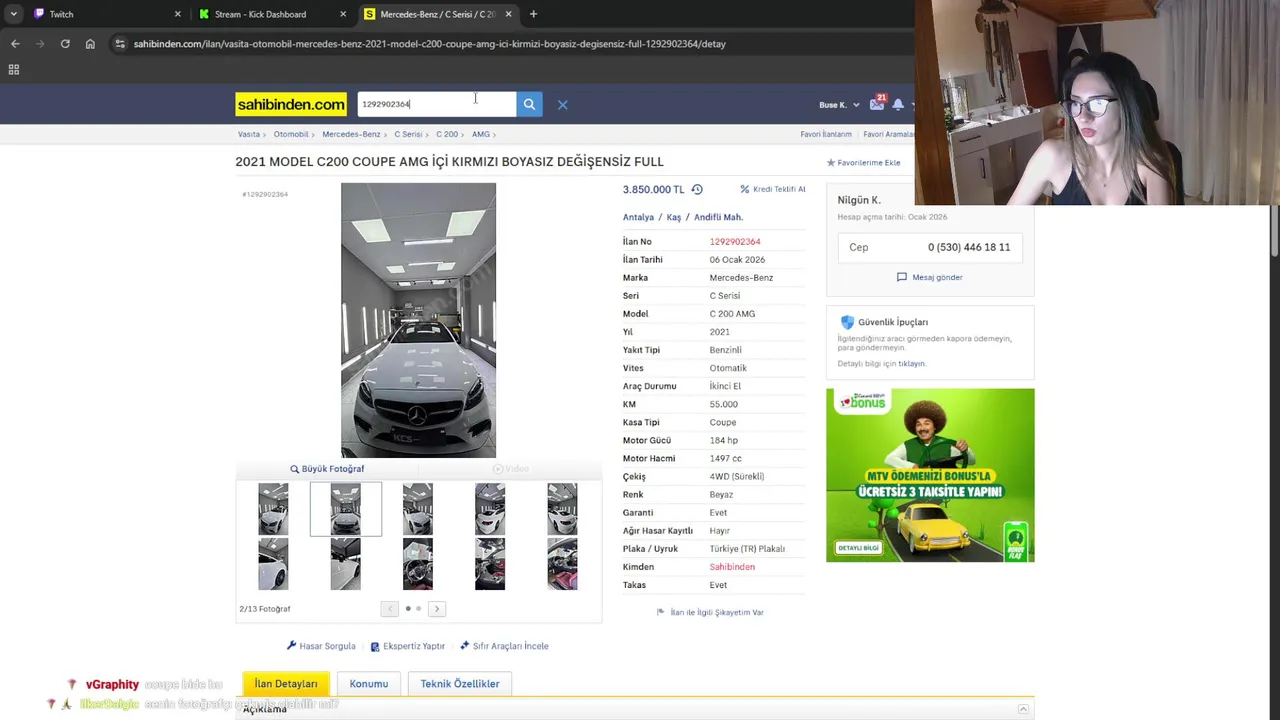Collapse the Açıklama section arrow
This screenshot has width=1280, height=720.
[x=1023, y=709]
